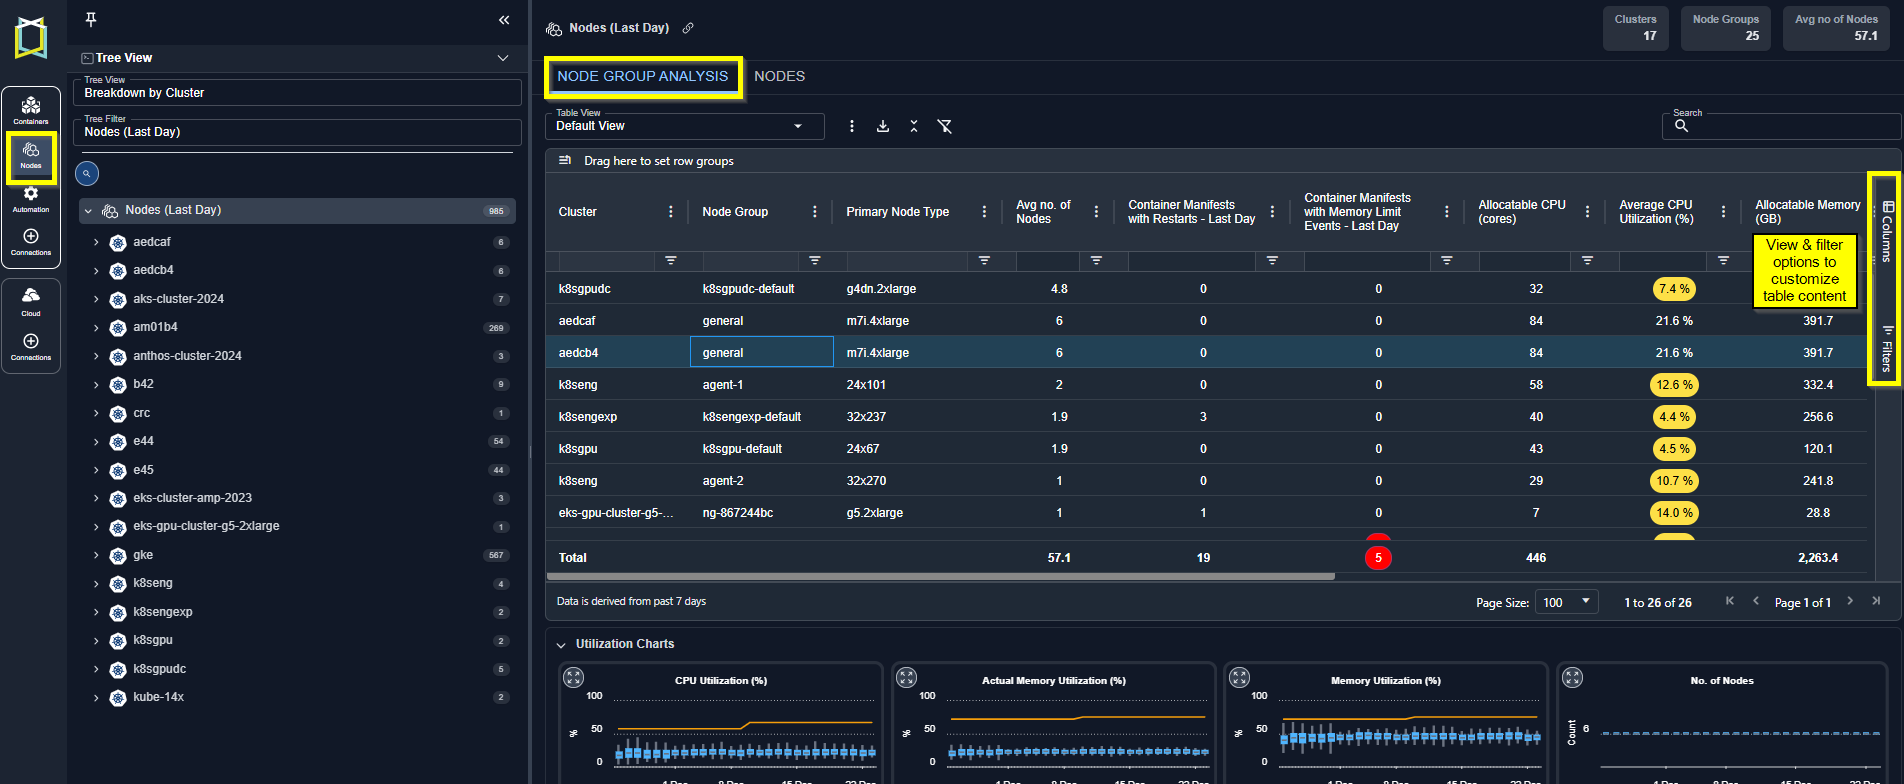Click the Automation gear icon
The width and height of the screenshot is (1904, 784).
click(x=31, y=195)
